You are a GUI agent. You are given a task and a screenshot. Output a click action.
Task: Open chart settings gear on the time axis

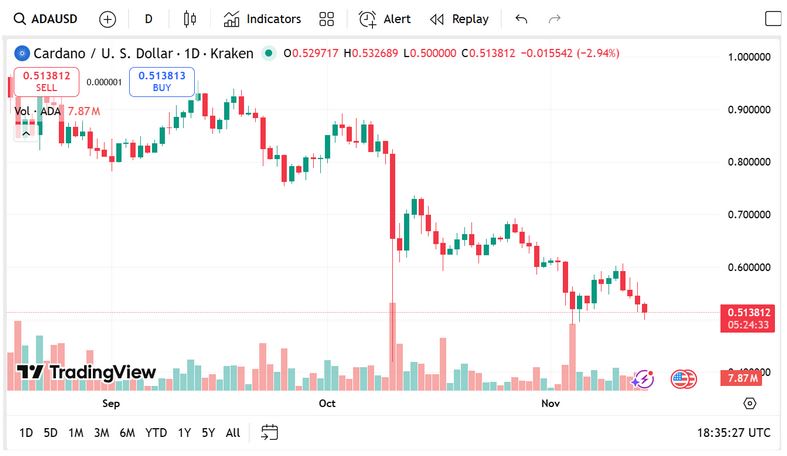click(x=750, y=403)
